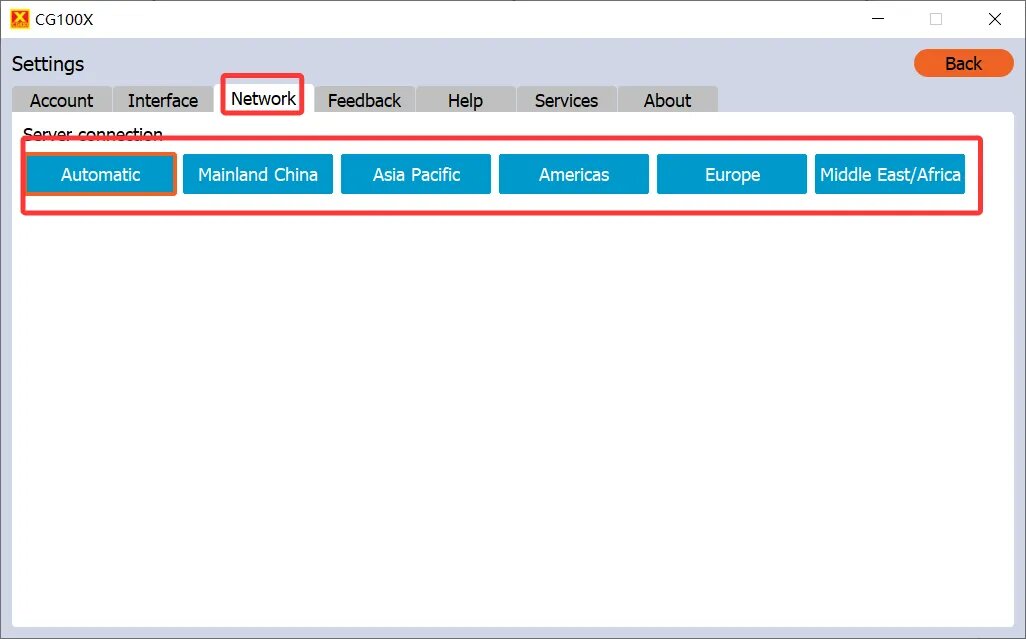
Task: Select Automatic server connection
Action: tap(101, 174)
